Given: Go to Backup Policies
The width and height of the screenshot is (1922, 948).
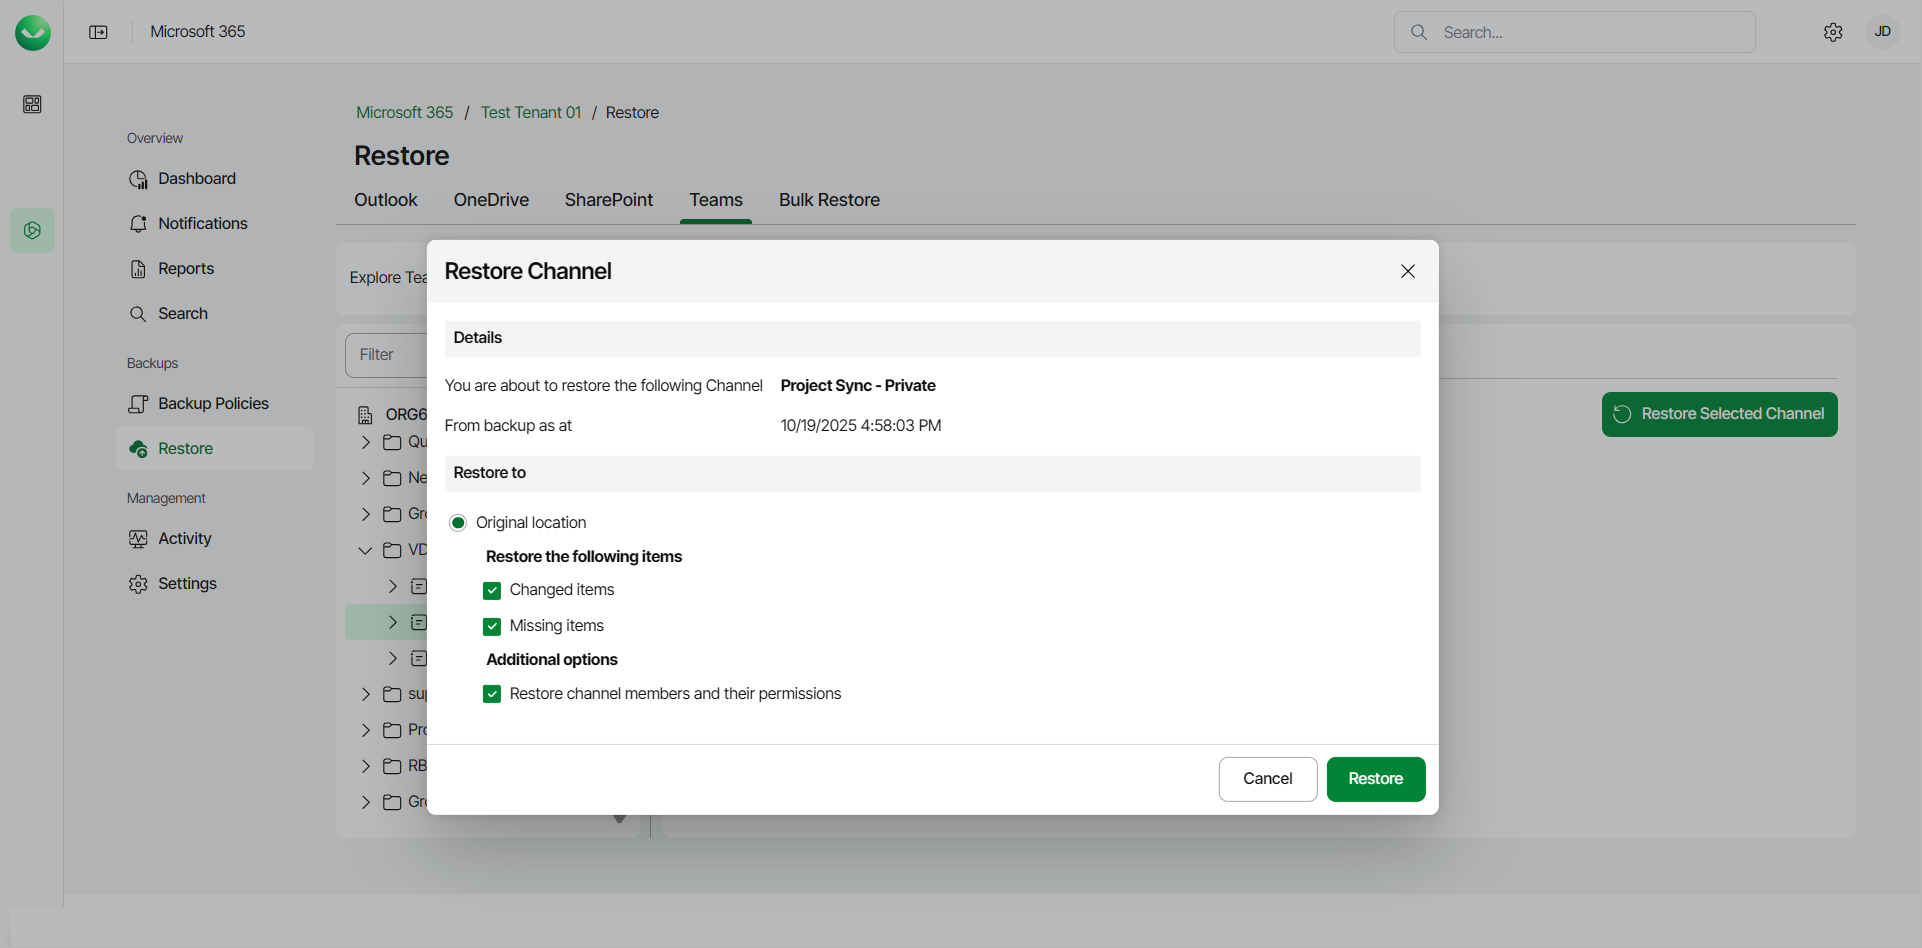Looking at the screenshot, I should (x=213, y=404).
